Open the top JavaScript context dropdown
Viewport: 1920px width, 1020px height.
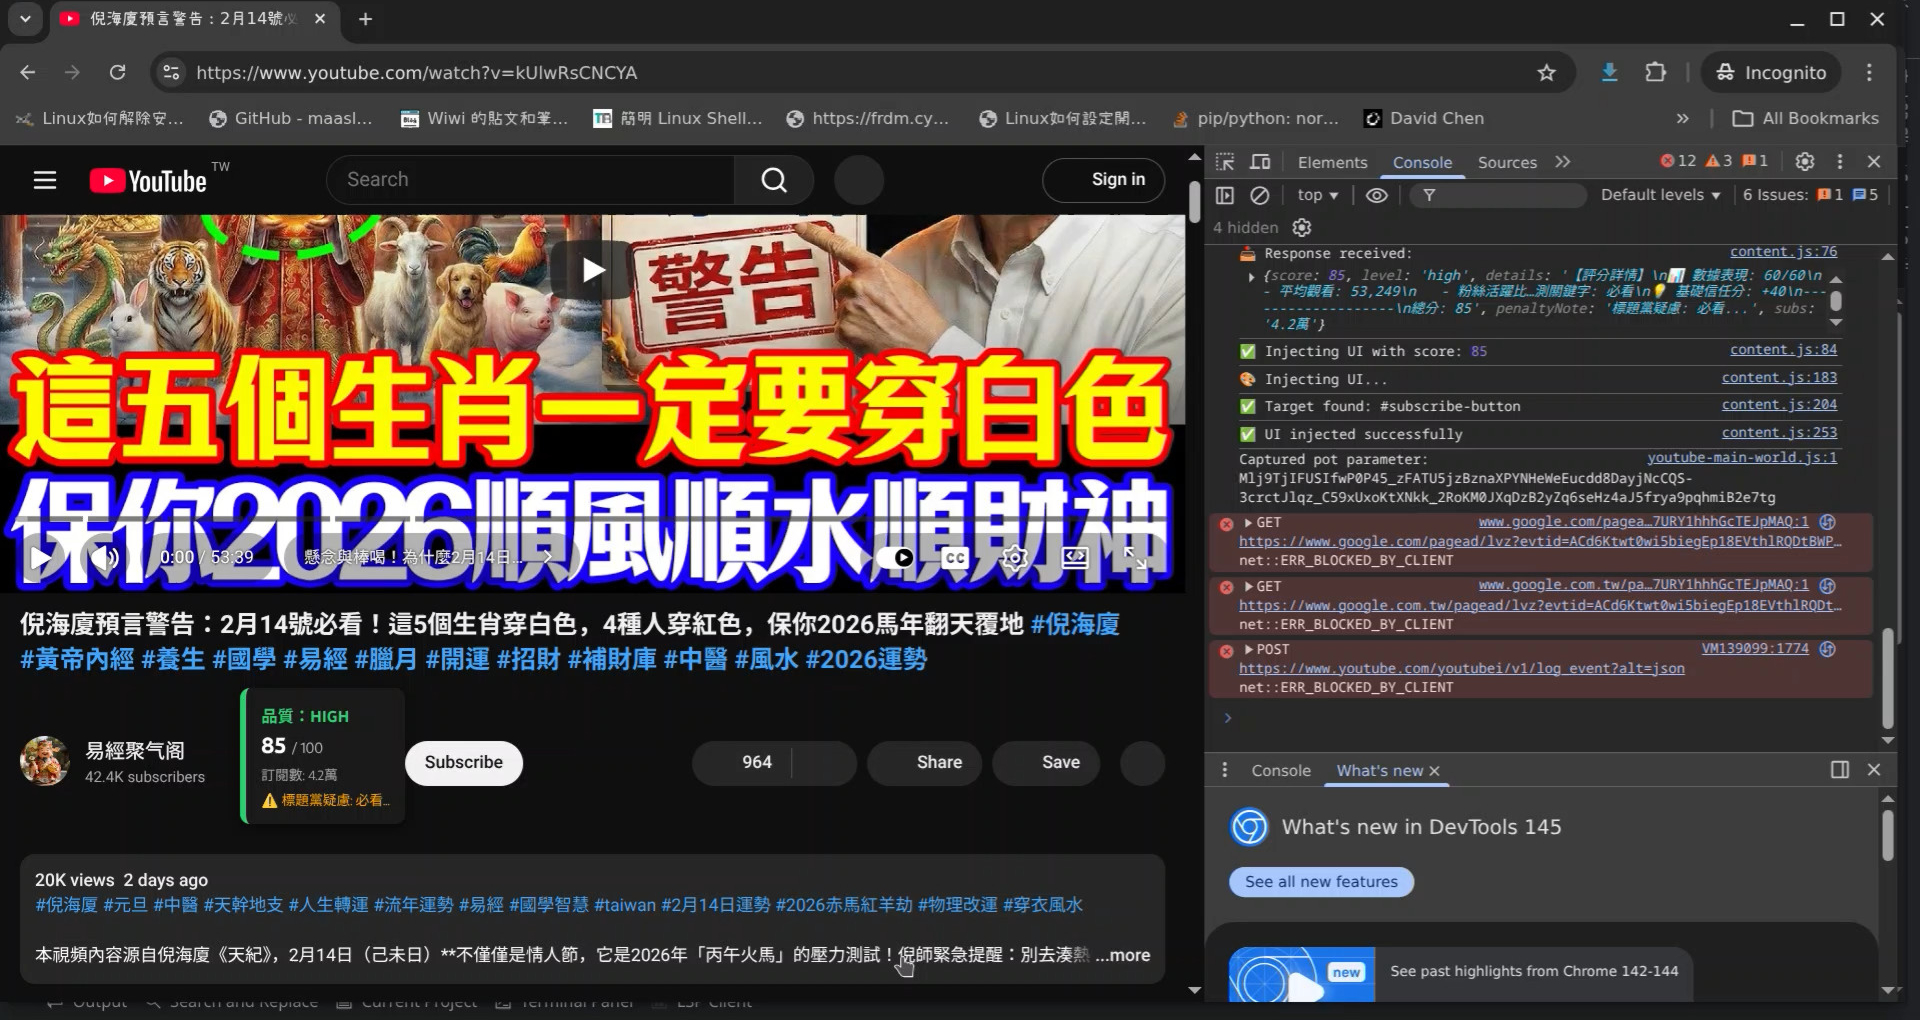(1317, 195)
